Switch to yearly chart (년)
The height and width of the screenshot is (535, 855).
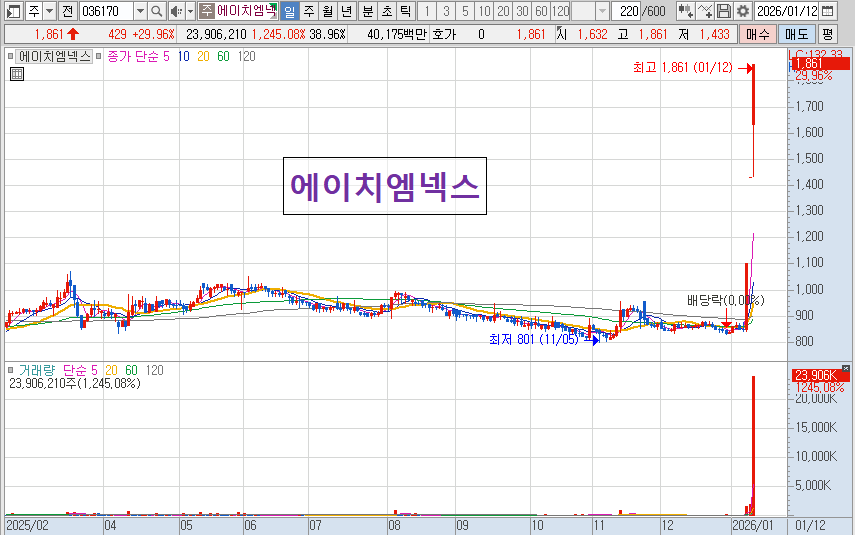[x=346, y=11]
